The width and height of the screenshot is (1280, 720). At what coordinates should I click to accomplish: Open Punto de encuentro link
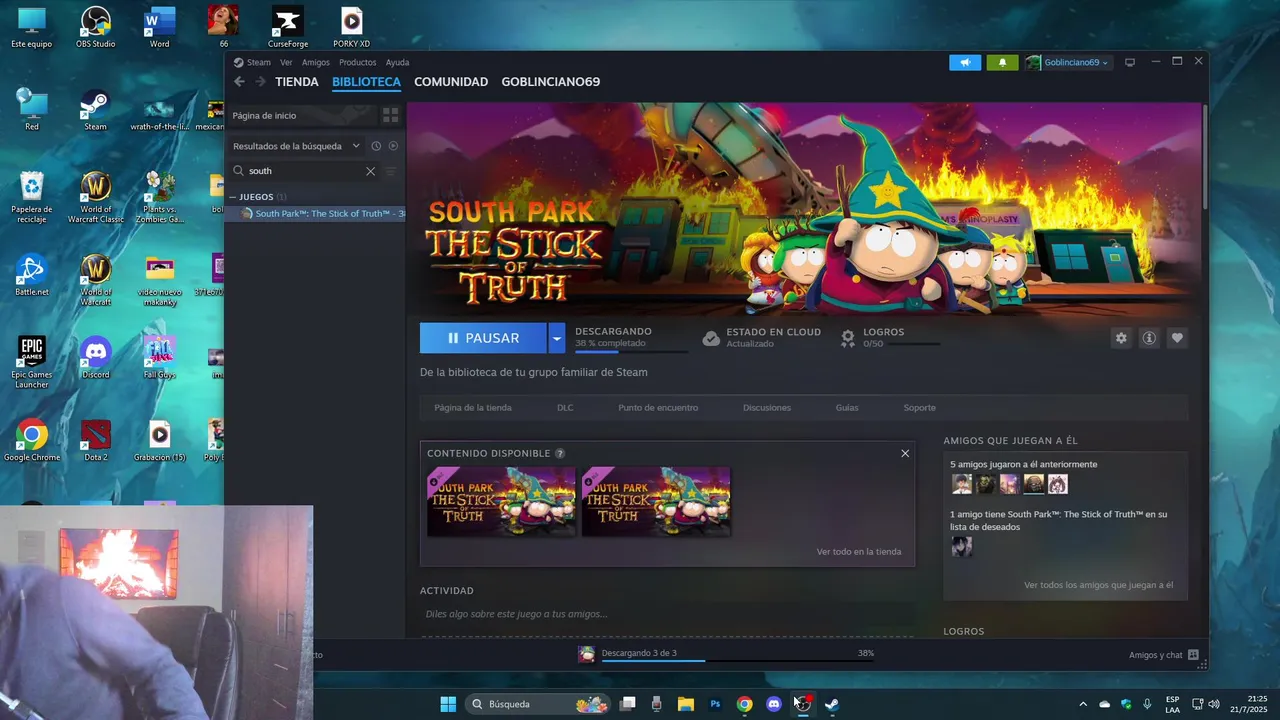658,408
